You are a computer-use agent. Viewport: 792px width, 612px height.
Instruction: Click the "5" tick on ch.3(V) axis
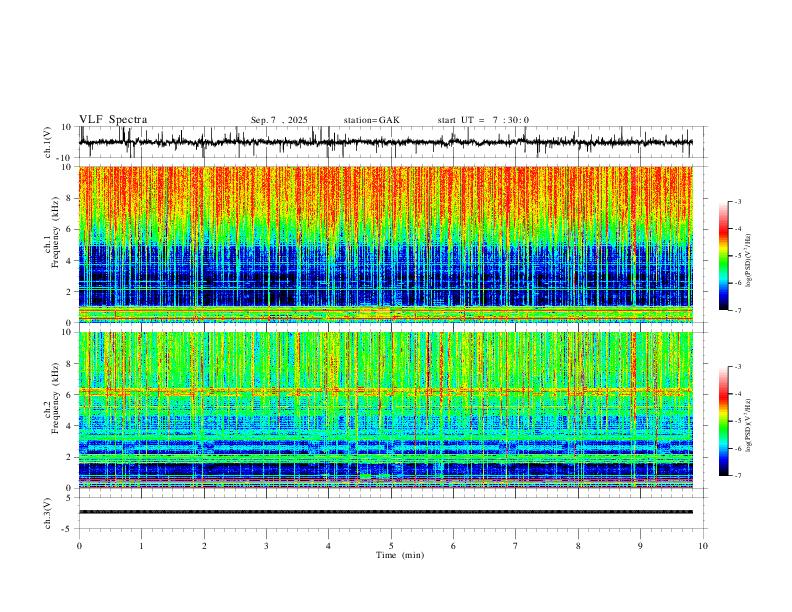point(70,498)
